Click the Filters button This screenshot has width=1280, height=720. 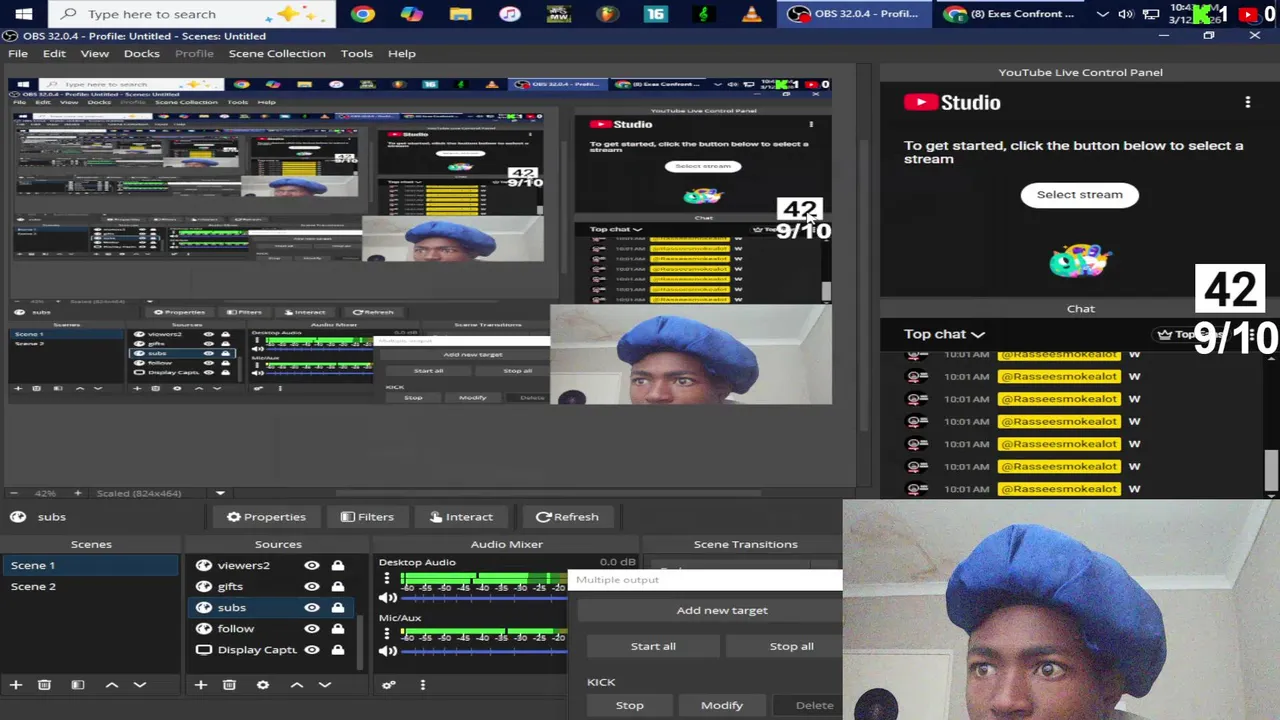(x=367, y=517)
